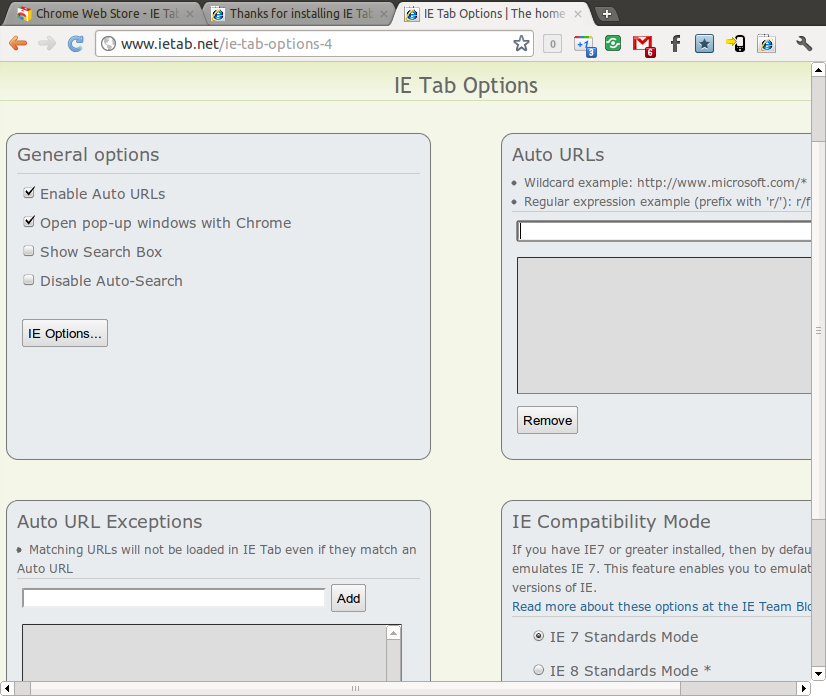Image resolution: width=826 pixels, height=696 pixels.
Task: Click the send-to-phone extension icon
Action: click(x=735, y=44)
